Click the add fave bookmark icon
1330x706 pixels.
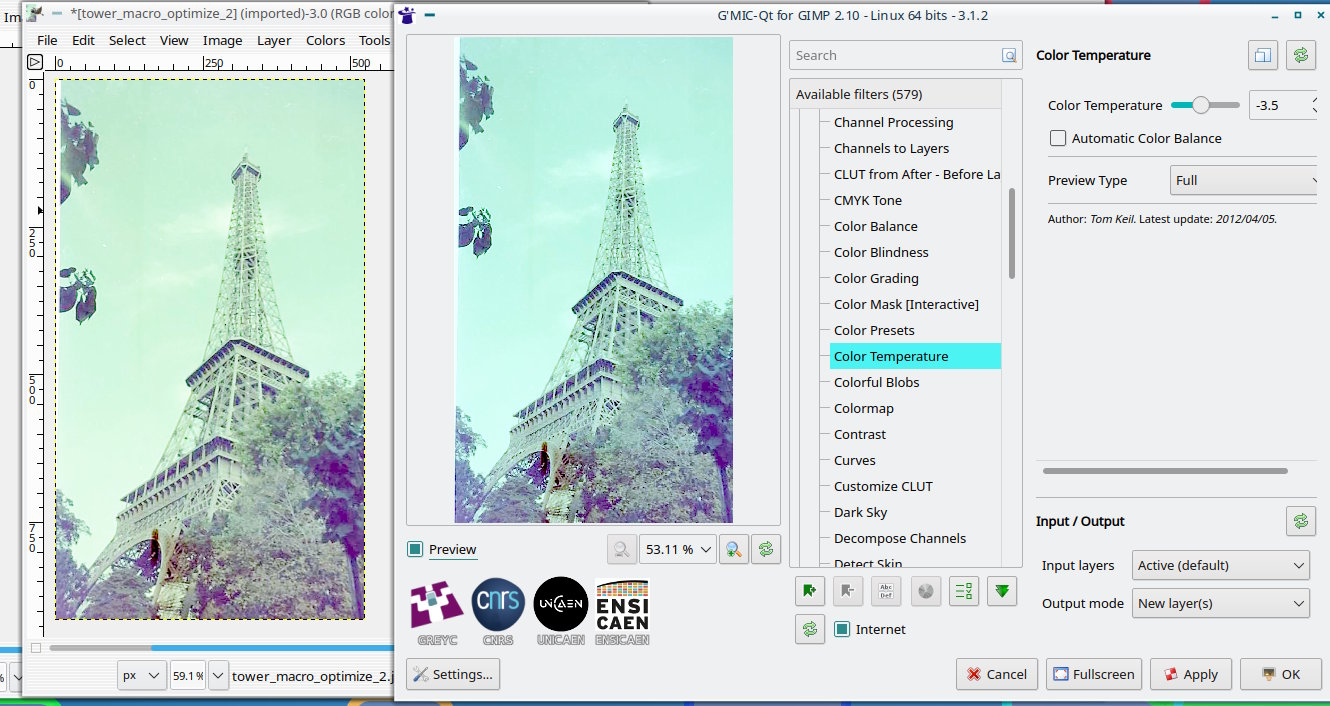809,591
